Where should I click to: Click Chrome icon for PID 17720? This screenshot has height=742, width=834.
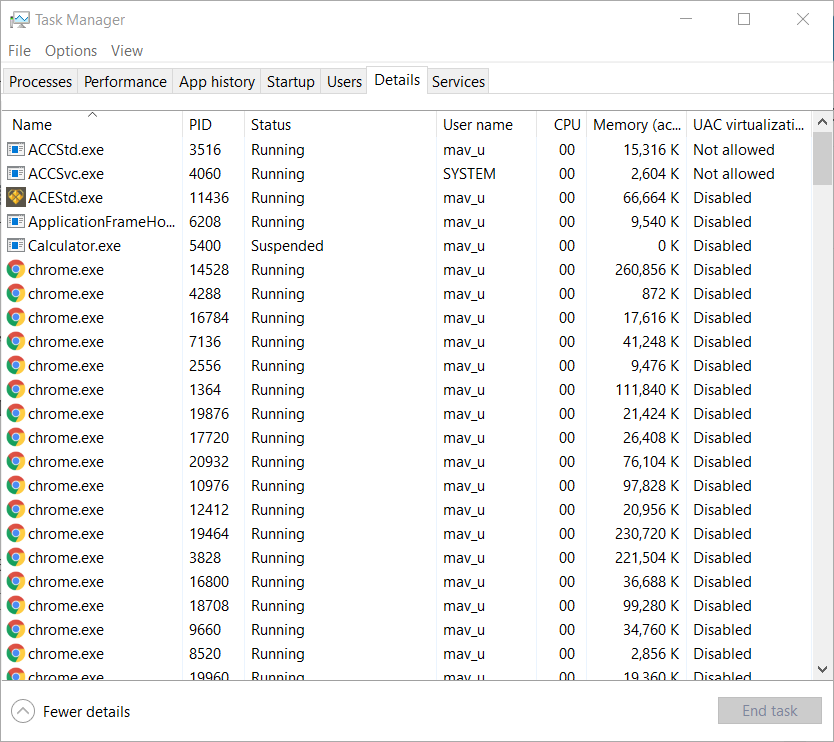click(x=16, y=437)
